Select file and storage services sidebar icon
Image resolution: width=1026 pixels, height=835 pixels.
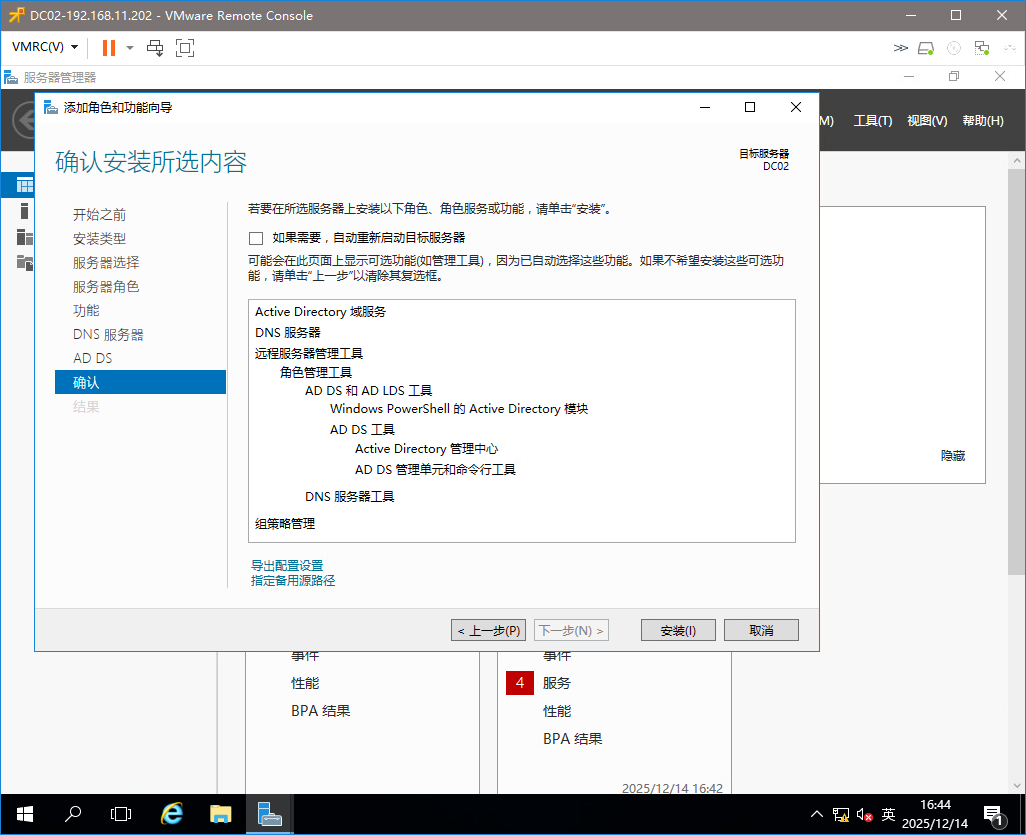pos(24,262)
